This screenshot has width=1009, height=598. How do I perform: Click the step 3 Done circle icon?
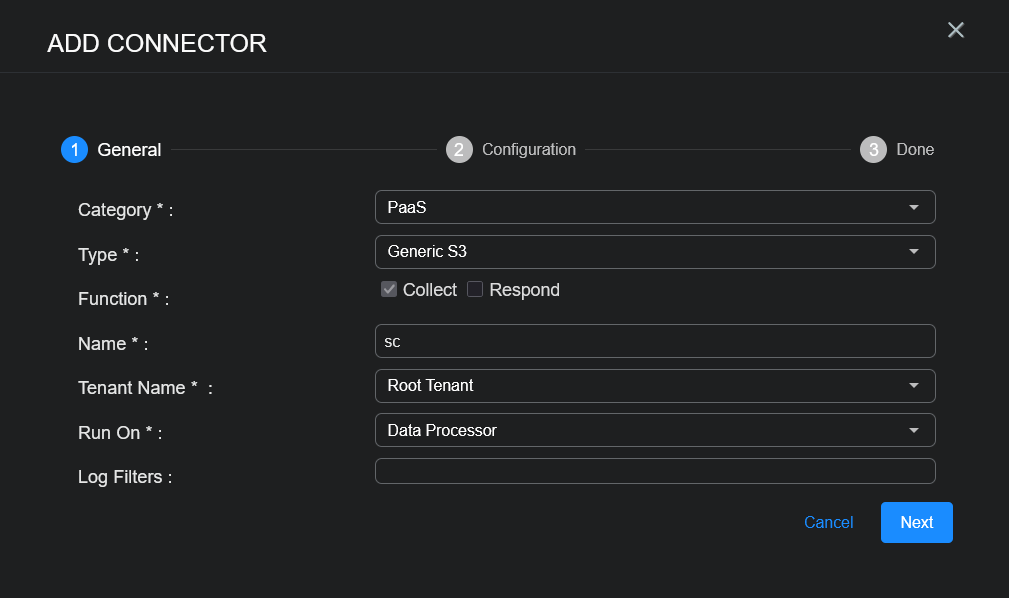click(x=873, y=150)
